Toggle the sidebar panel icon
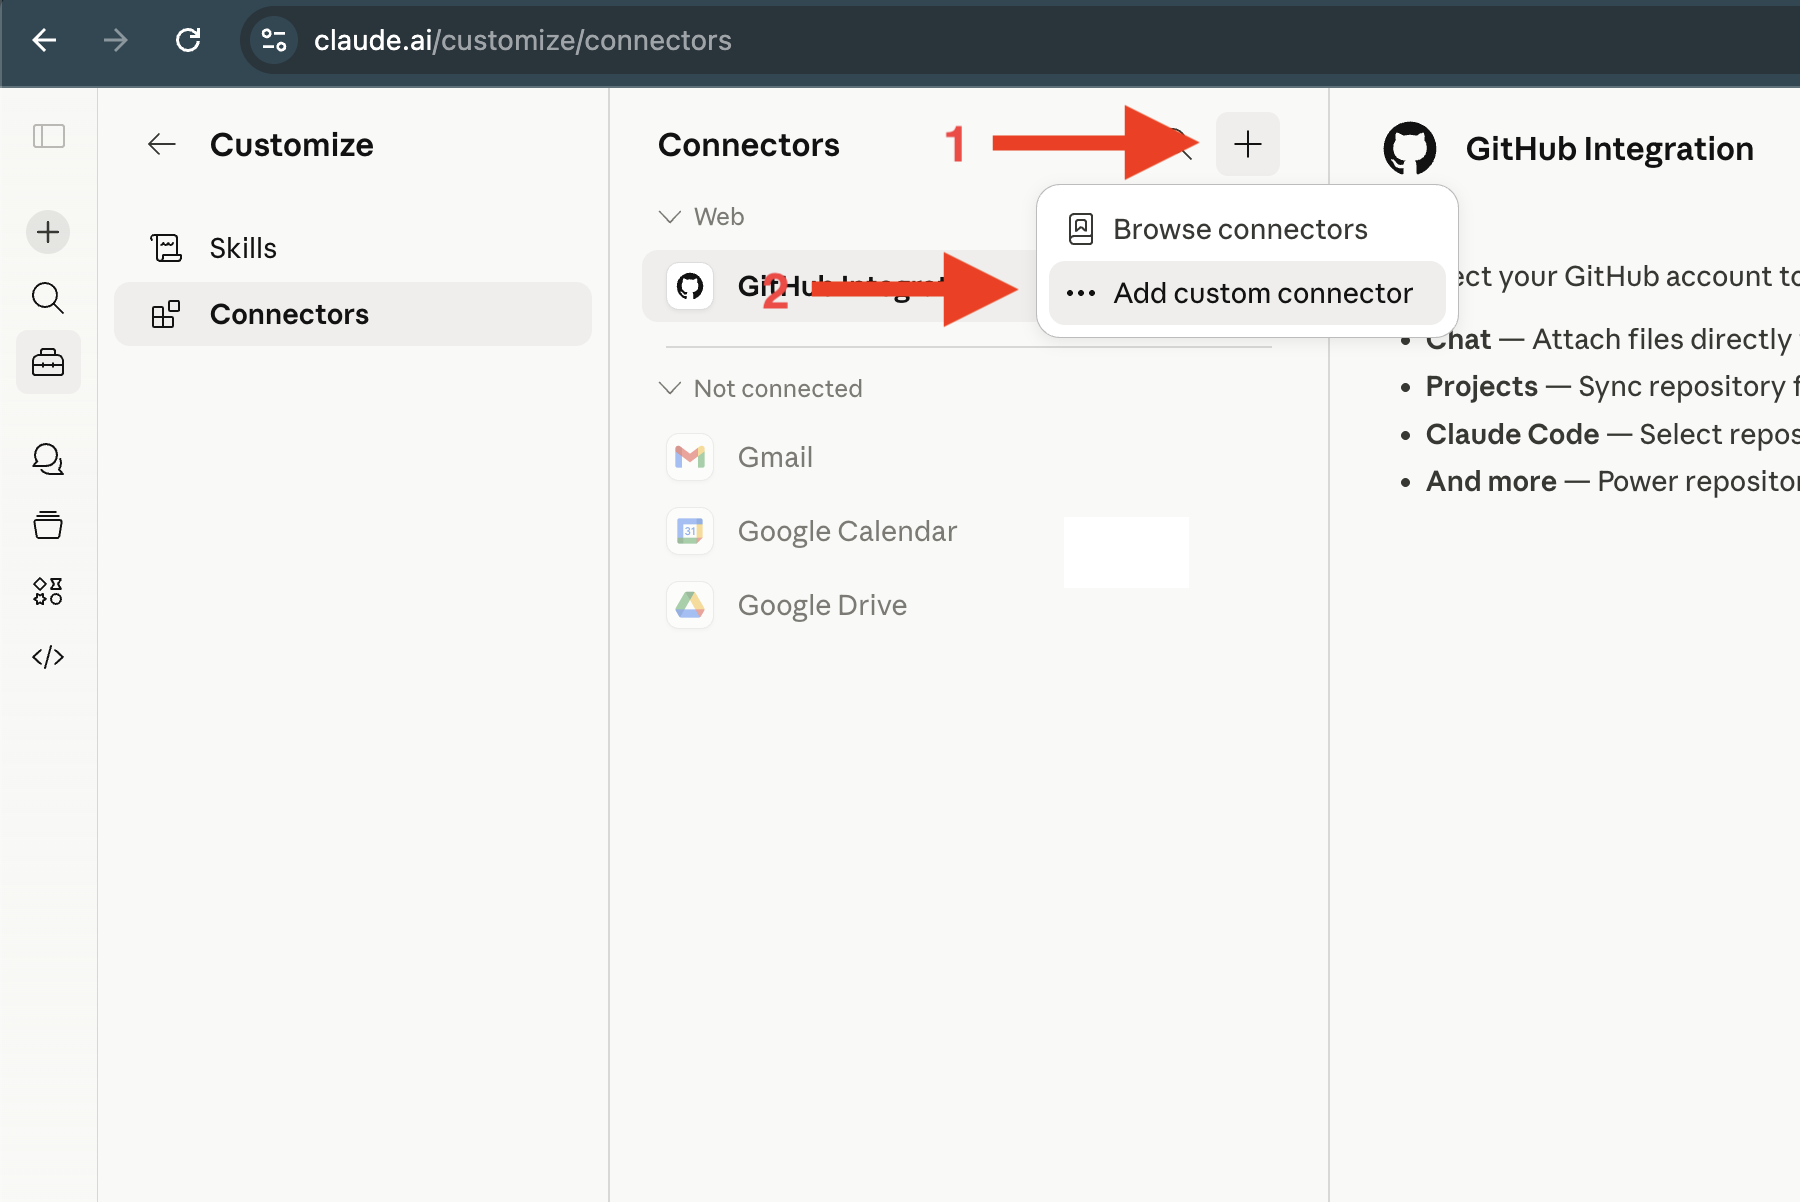The width and height of the screenshot is (1800, 1202). (49, 136)
